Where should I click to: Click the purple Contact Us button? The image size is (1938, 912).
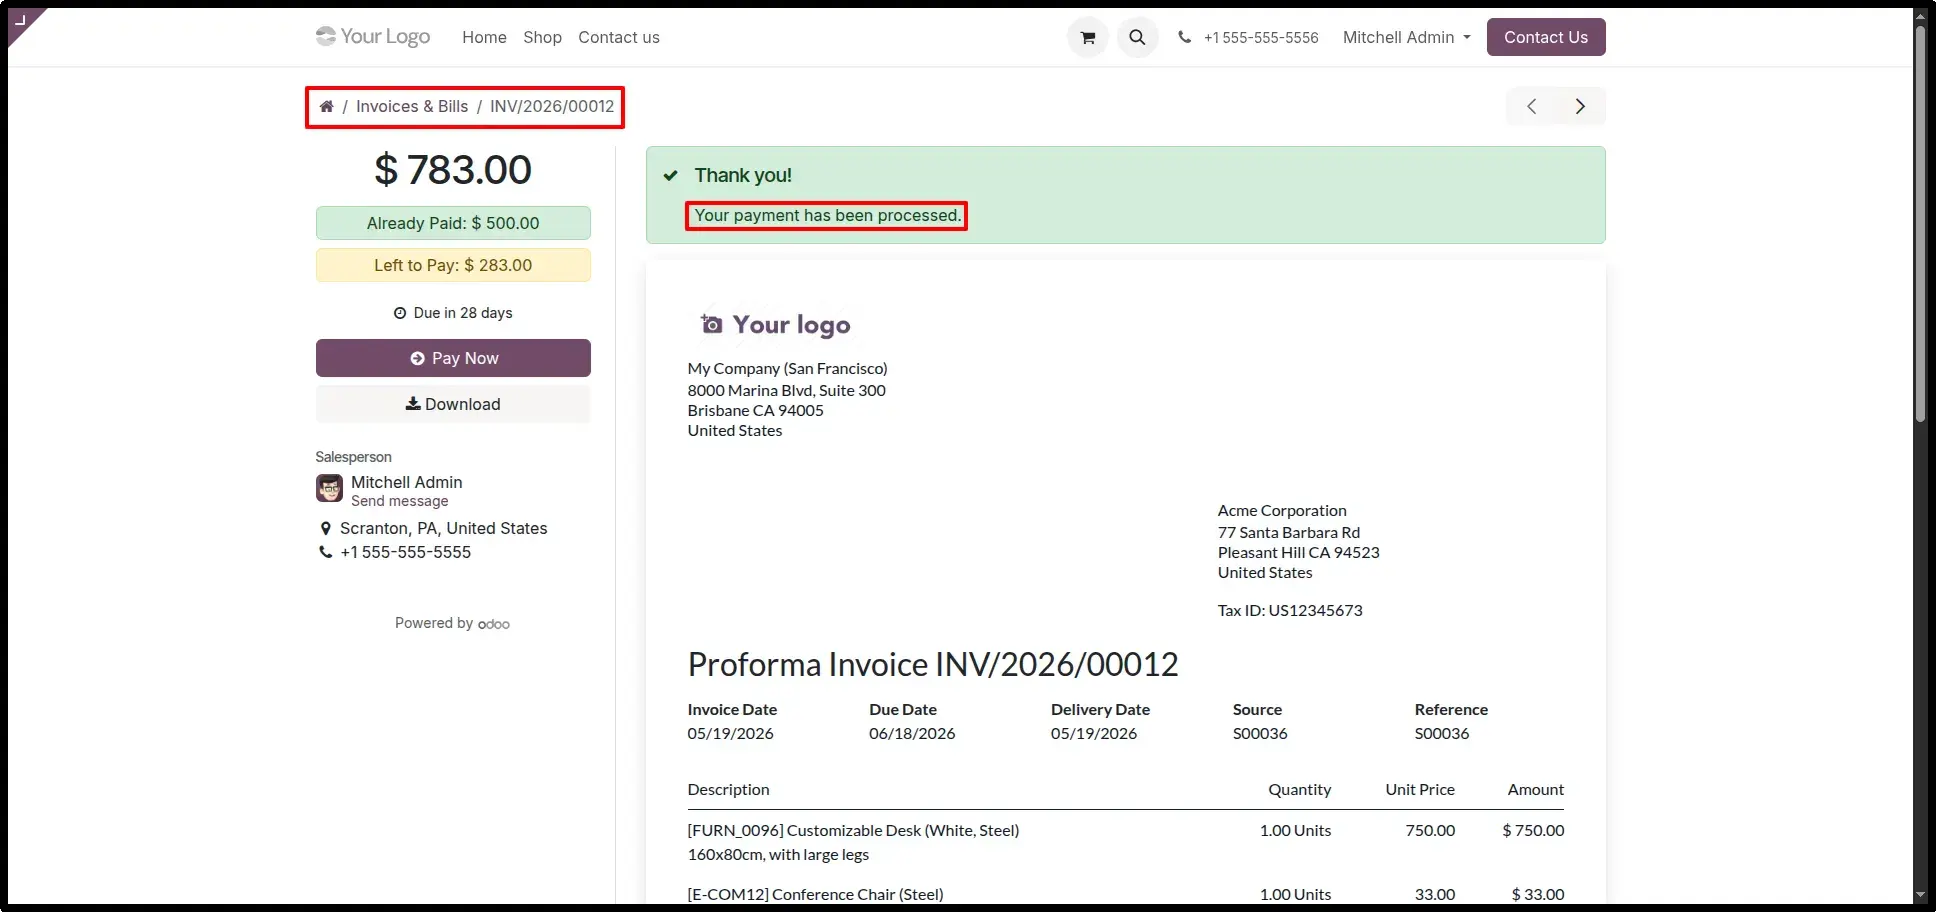1545,37
